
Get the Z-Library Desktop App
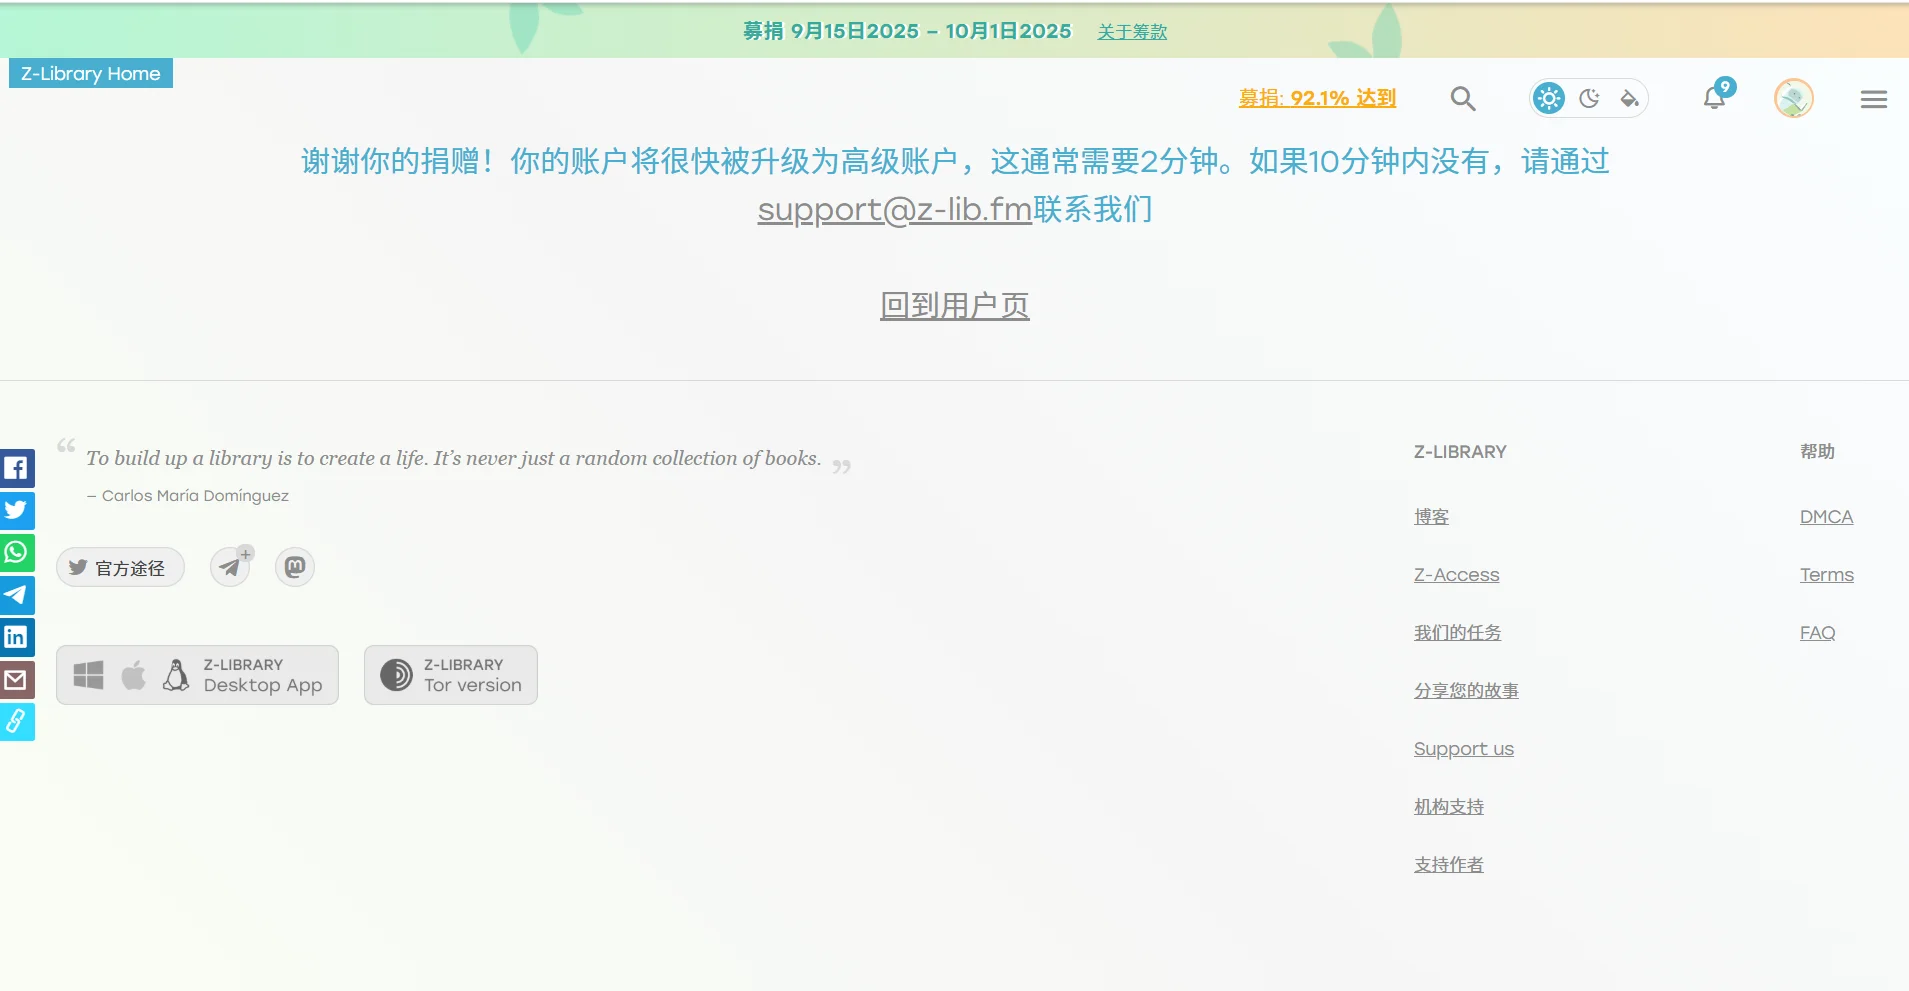click(197, 675)
